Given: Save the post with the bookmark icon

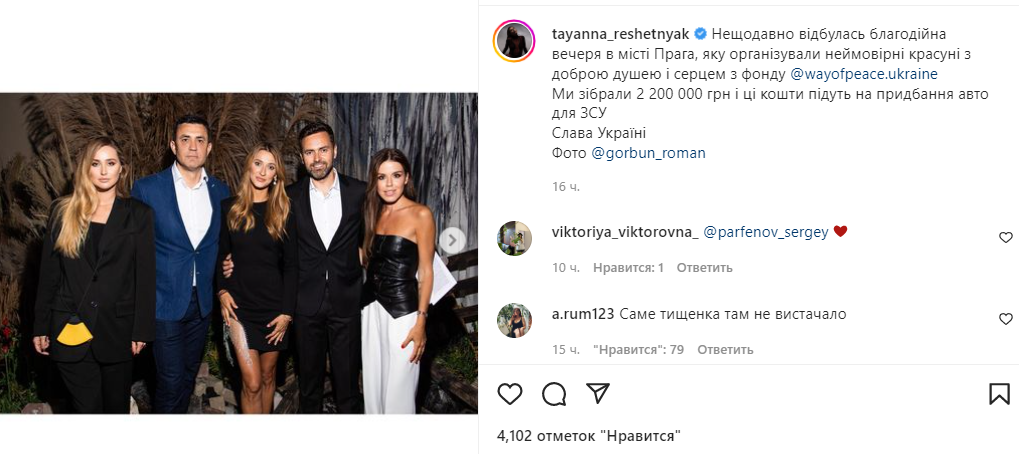Looking at the screenshot, I should (x=999, y=393).
